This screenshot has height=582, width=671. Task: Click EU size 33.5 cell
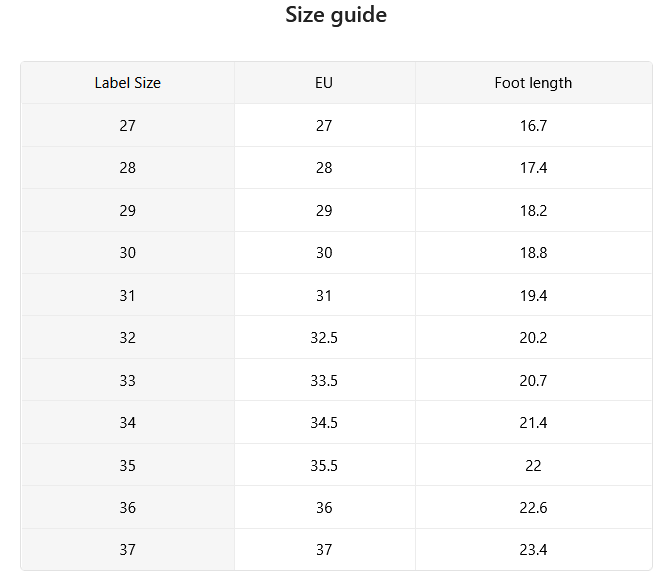(x=324, y=380)
